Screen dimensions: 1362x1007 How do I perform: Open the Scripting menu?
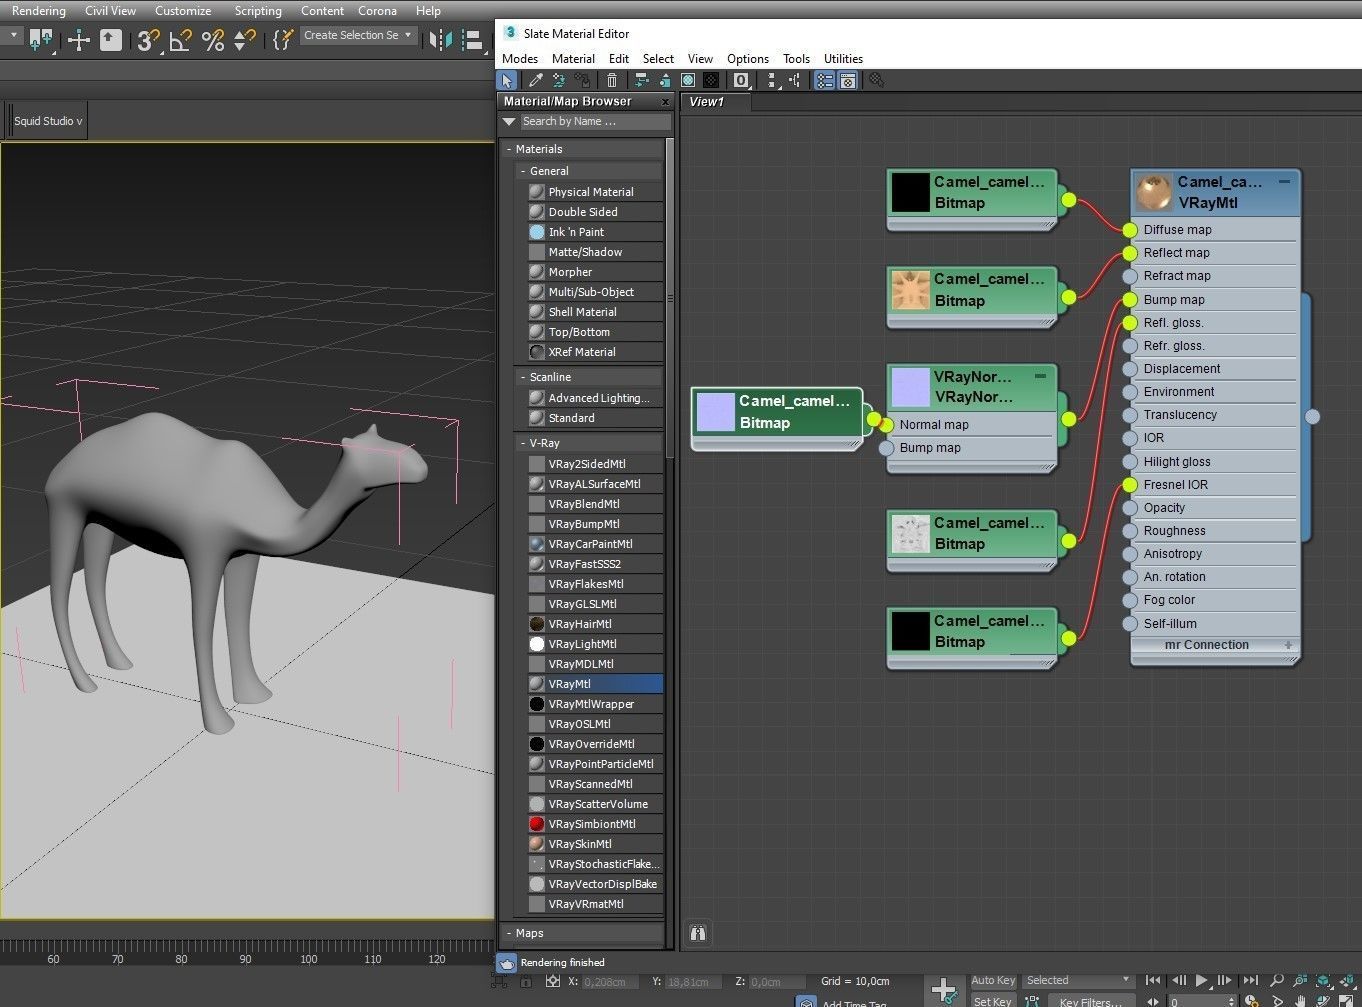pyautogui.click(x=258, y=11)
